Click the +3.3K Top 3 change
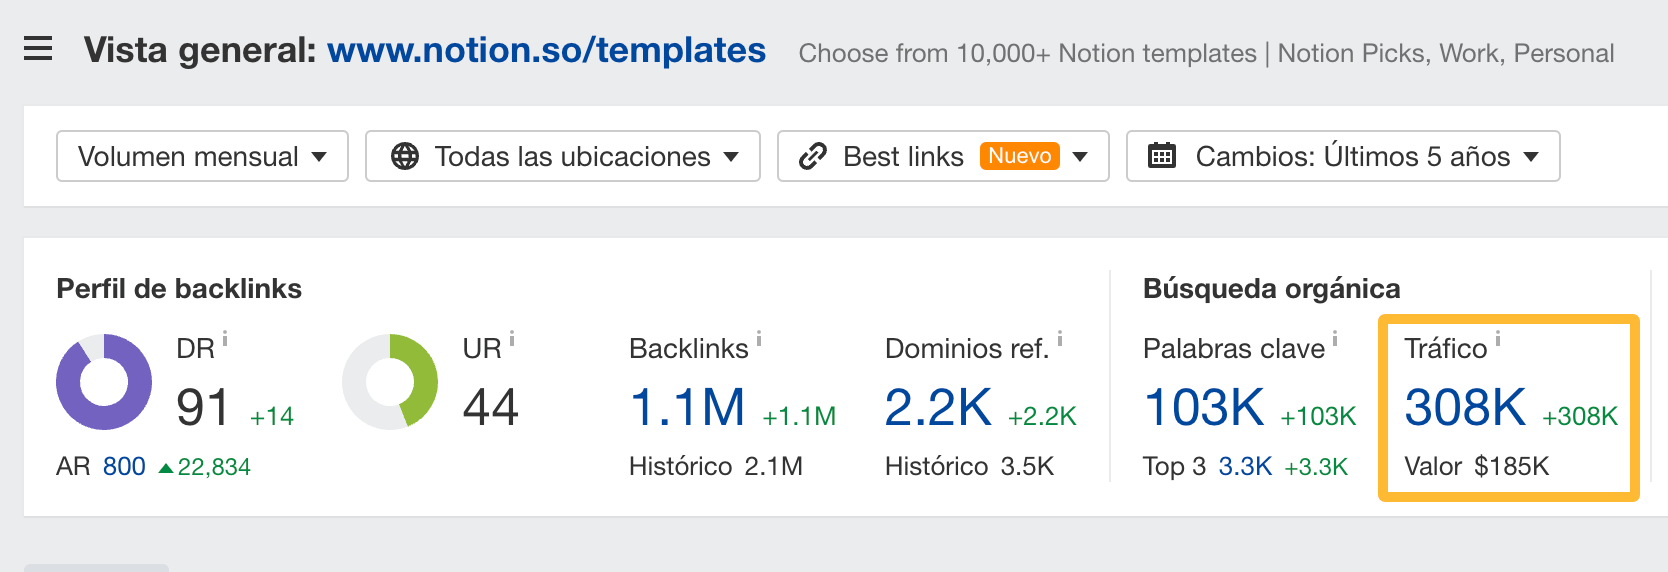 (x=1316, y=467)
